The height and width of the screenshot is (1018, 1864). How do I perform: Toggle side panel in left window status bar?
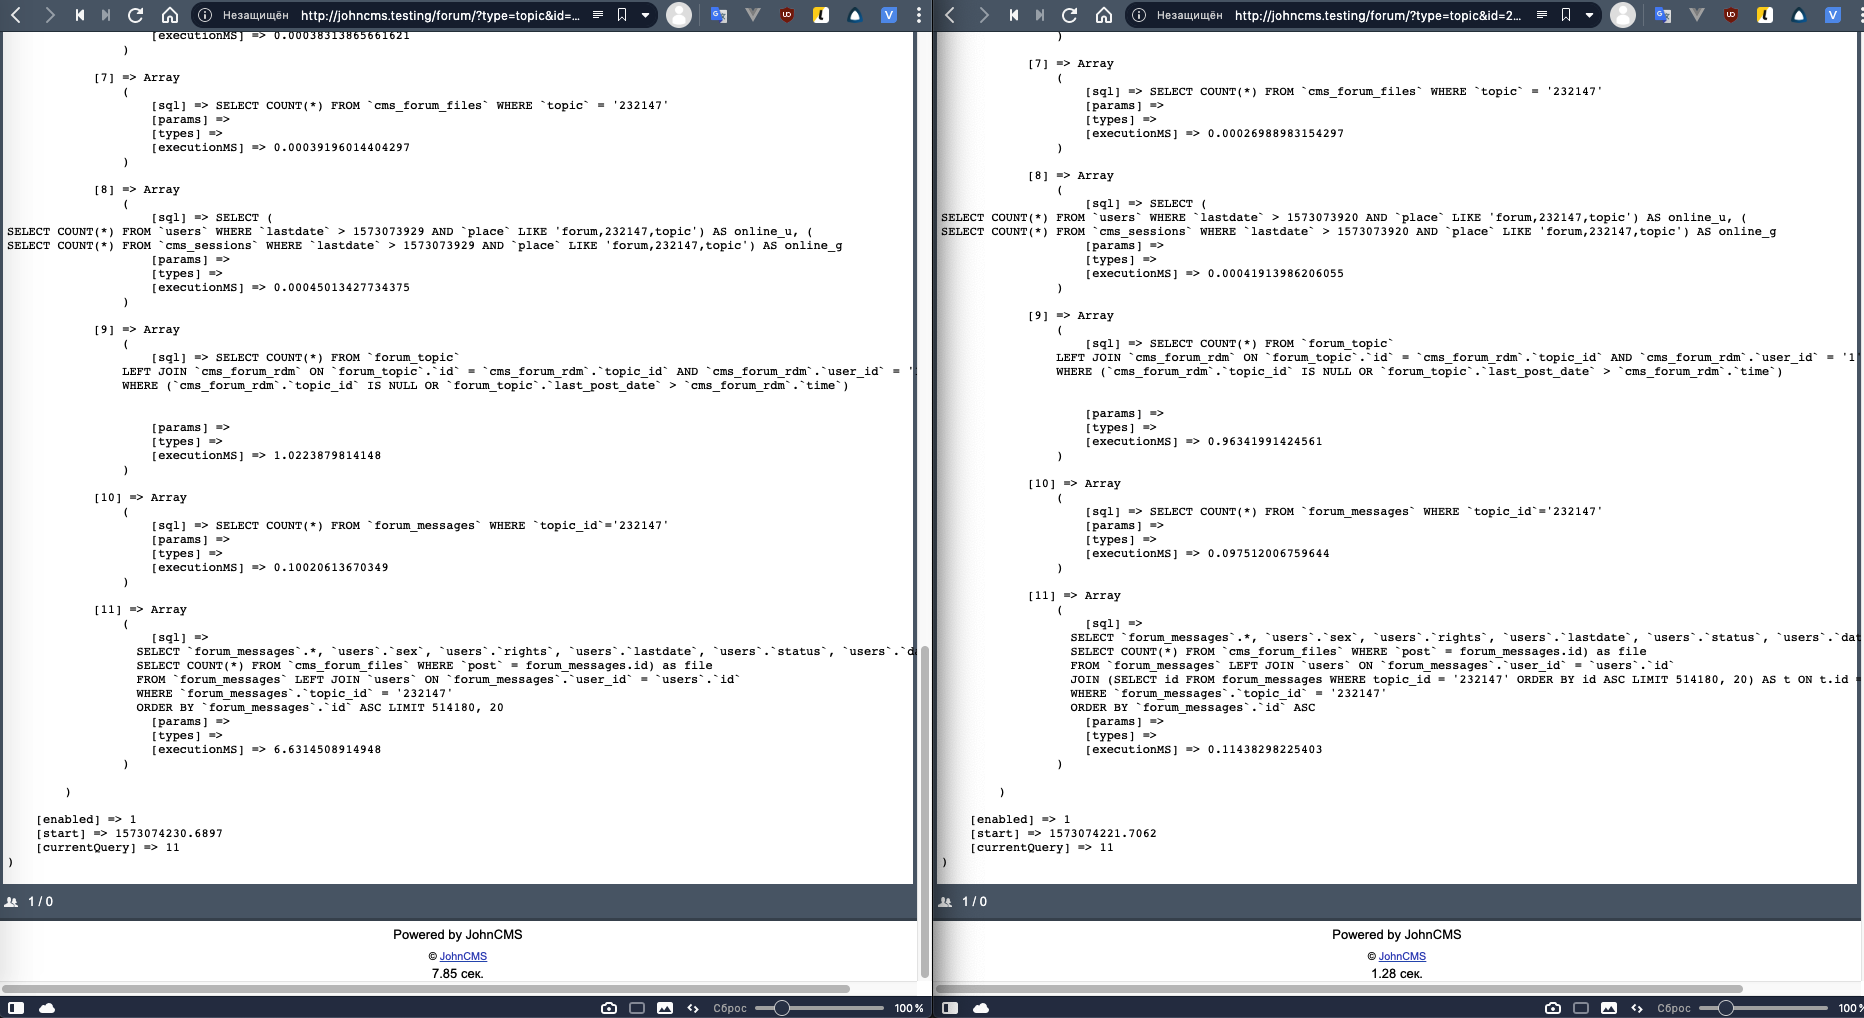pyautogui.click(x=16, y=1008)
